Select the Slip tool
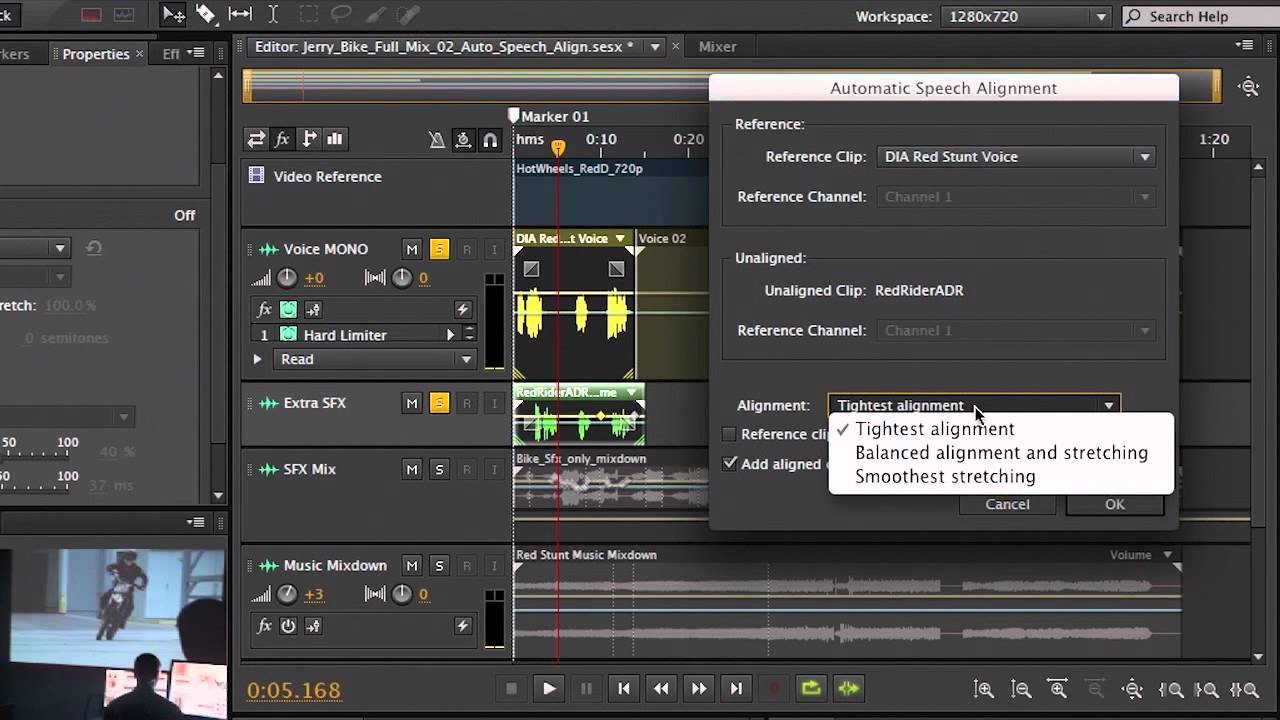 pos(240,14)
